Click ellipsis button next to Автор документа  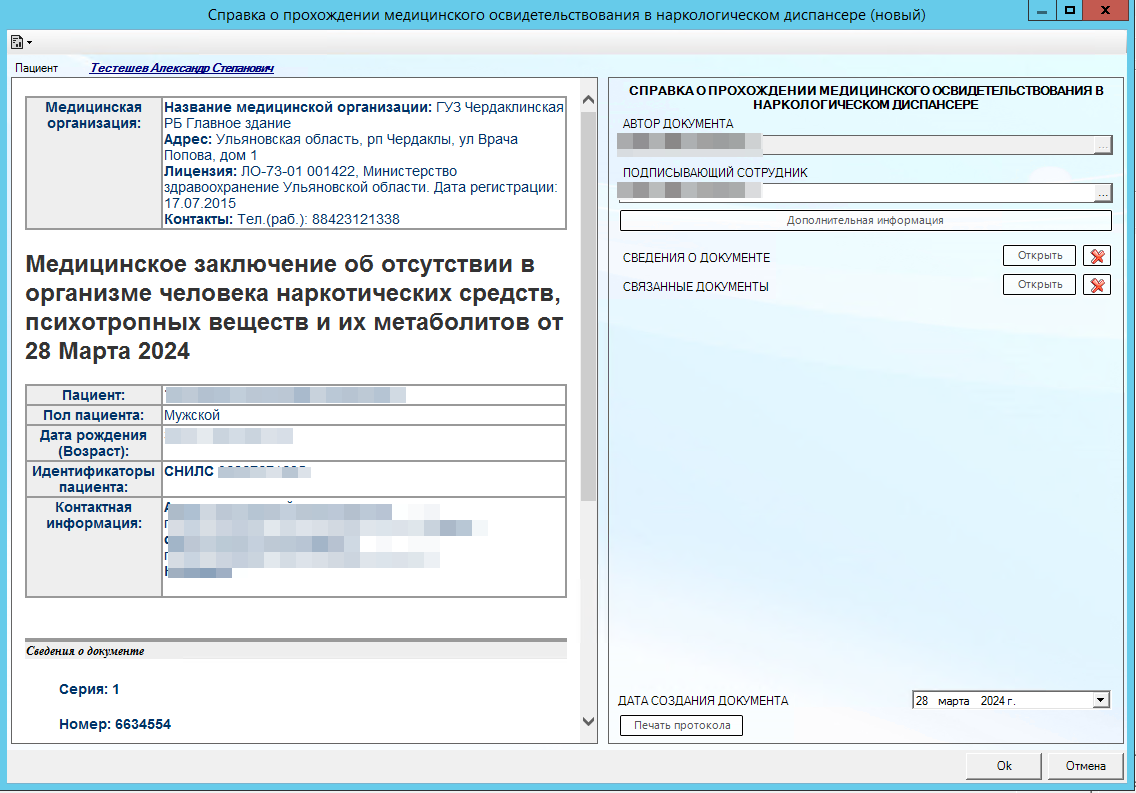pos(1102,145)
